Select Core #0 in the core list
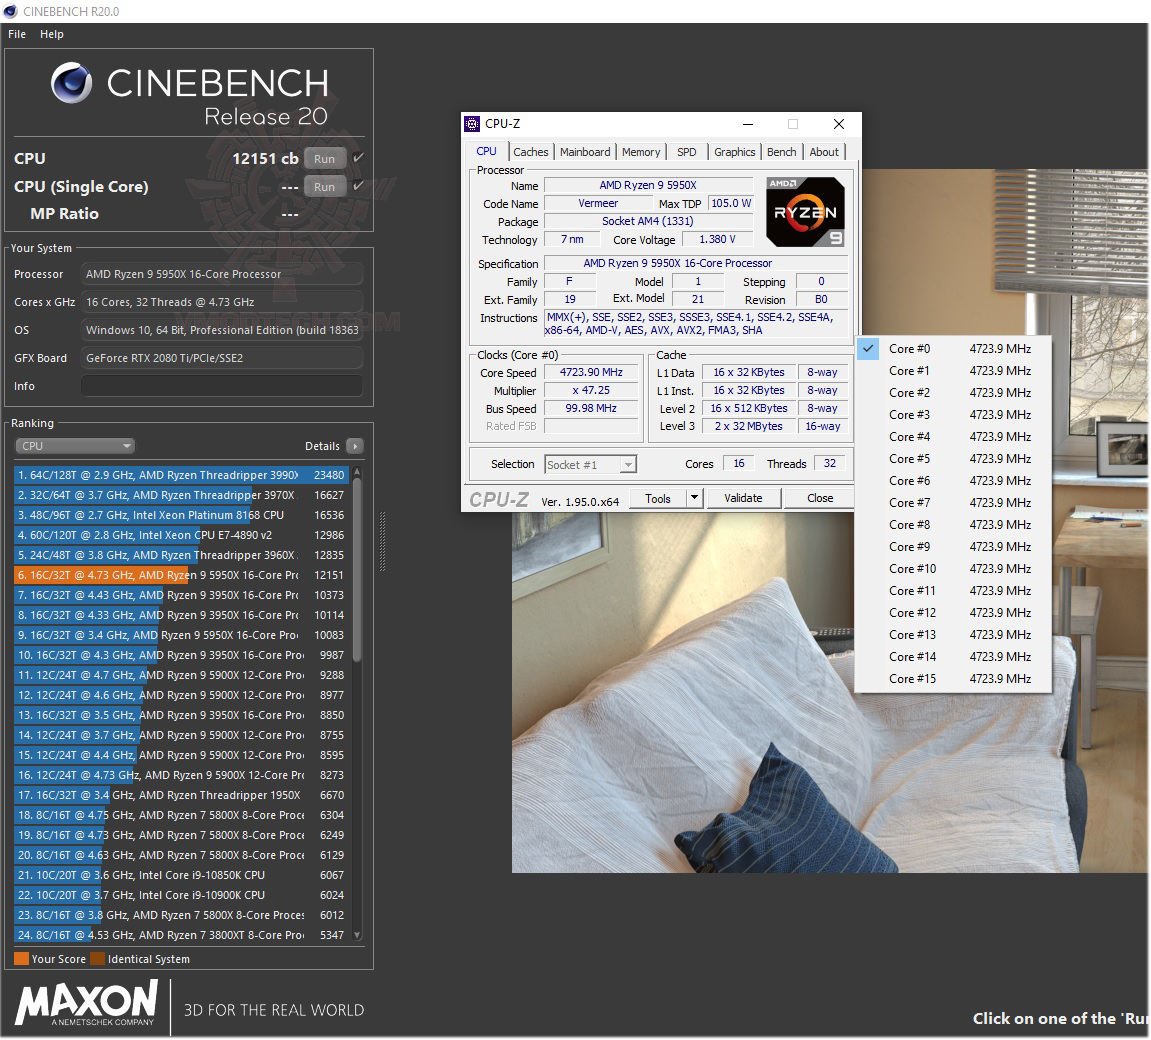 (954, 349)
